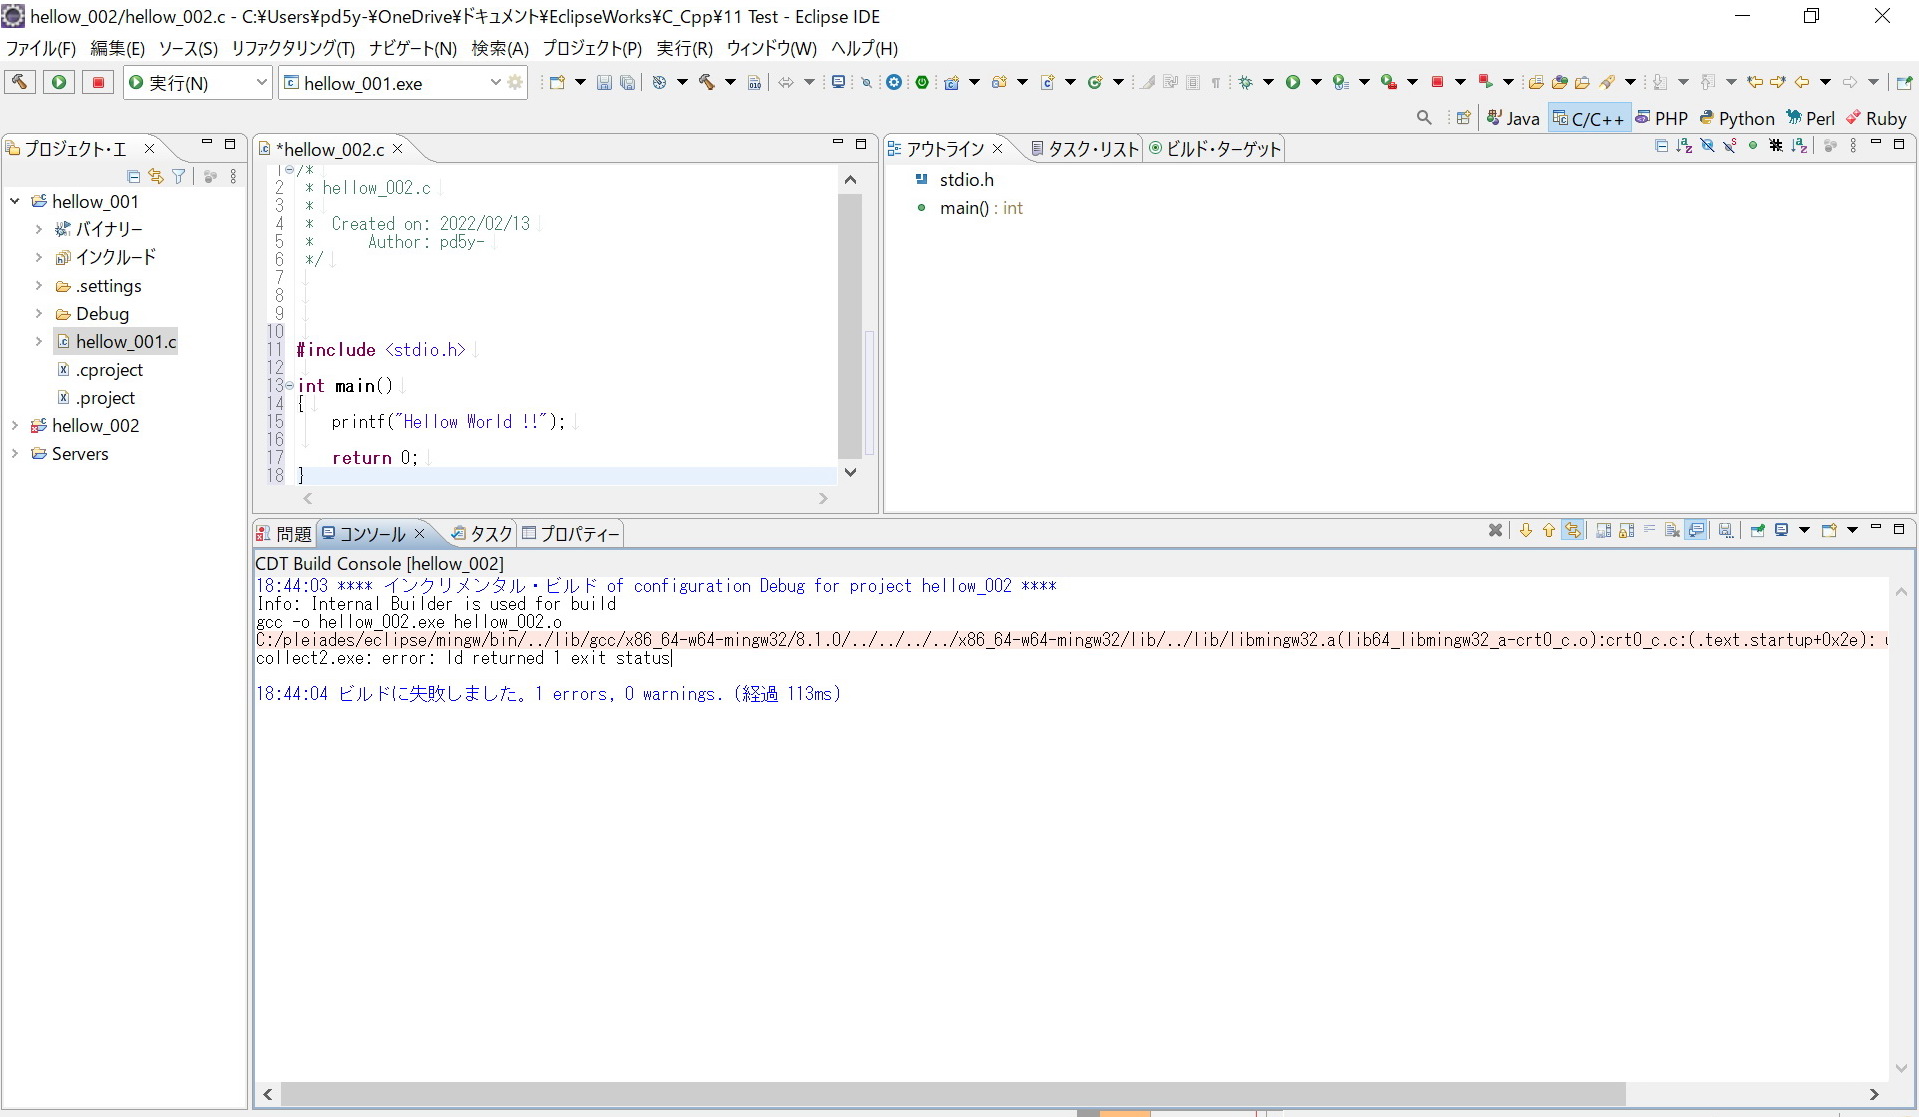Click the Debug bug icon
Viewport: 1919px width, 1117px height.
click(x=1245, y=82)
